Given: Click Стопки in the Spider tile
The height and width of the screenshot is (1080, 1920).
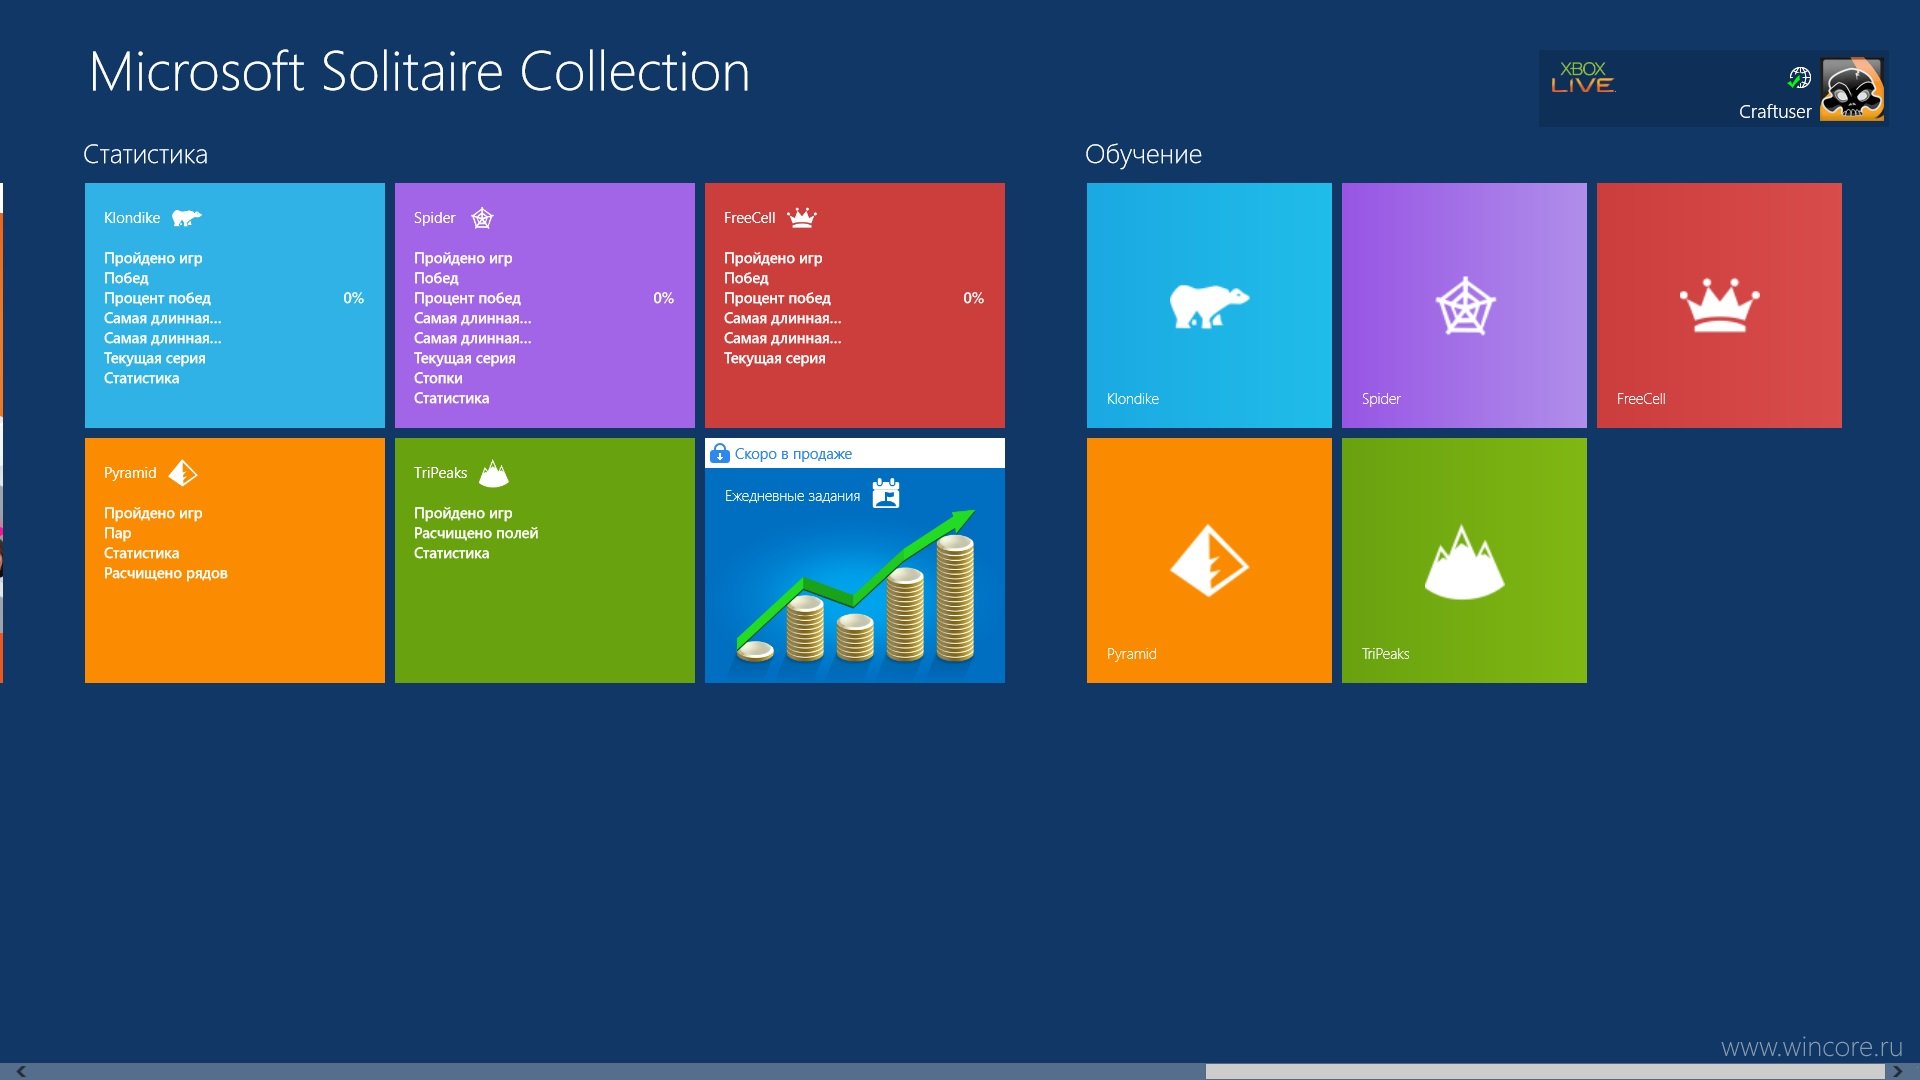Looking at the screenshot, I should tap(438, 378).
